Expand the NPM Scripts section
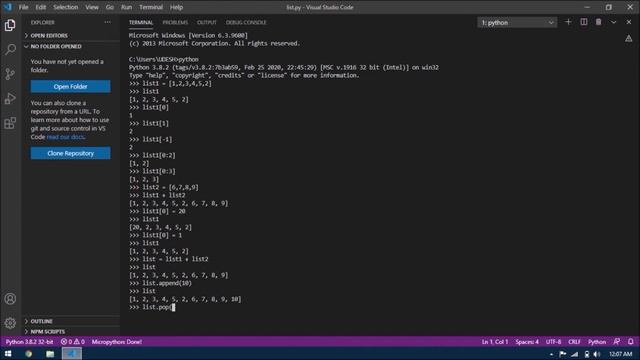Screen dimensions: 640x360 point(71,331)
